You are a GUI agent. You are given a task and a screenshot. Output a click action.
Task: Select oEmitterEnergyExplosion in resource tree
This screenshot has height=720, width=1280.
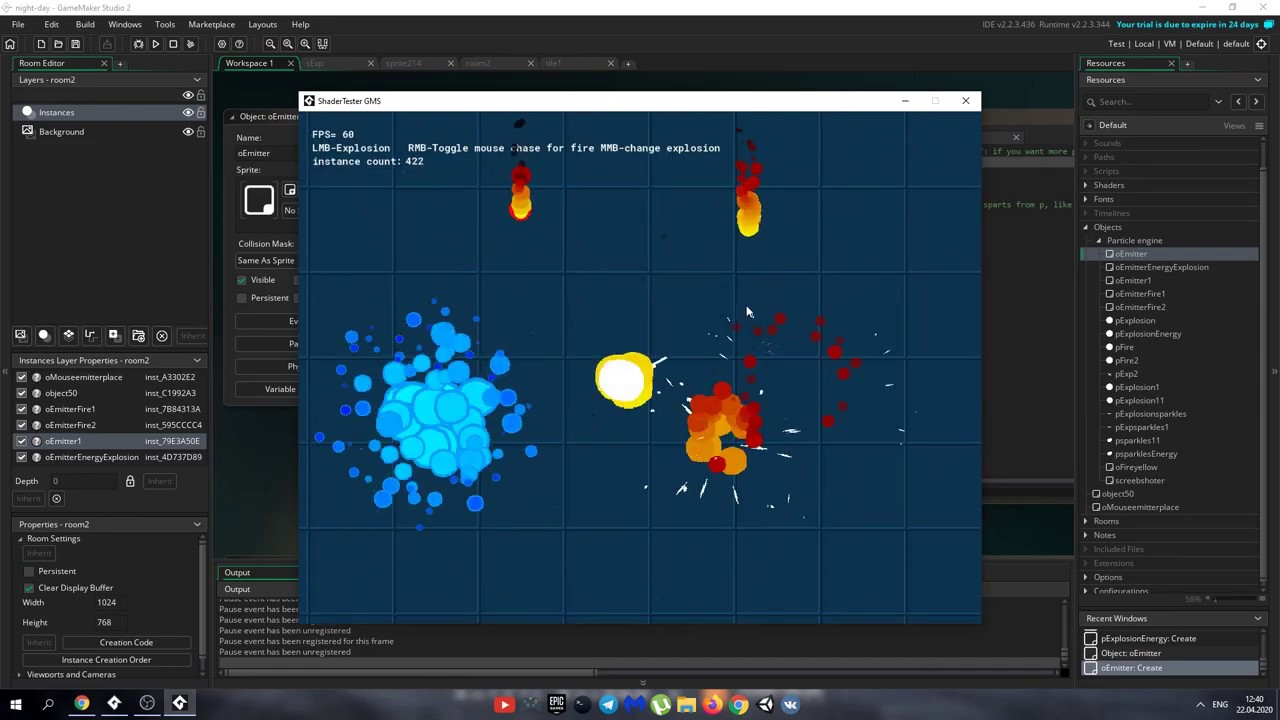(x=1161, y=267)
